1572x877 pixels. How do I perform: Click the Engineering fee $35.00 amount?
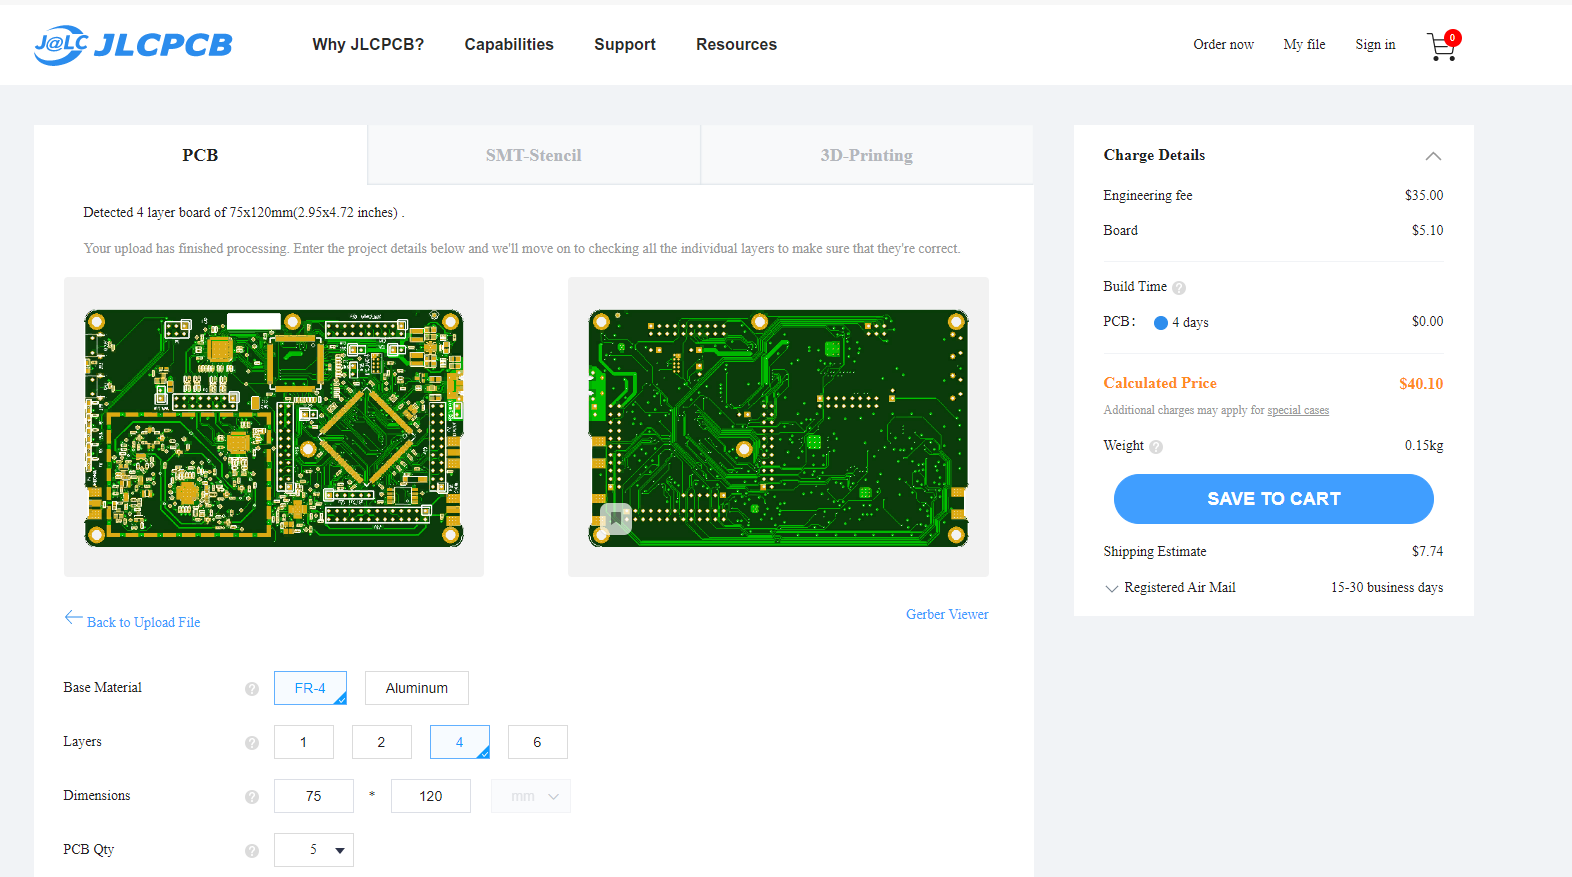1424,195
